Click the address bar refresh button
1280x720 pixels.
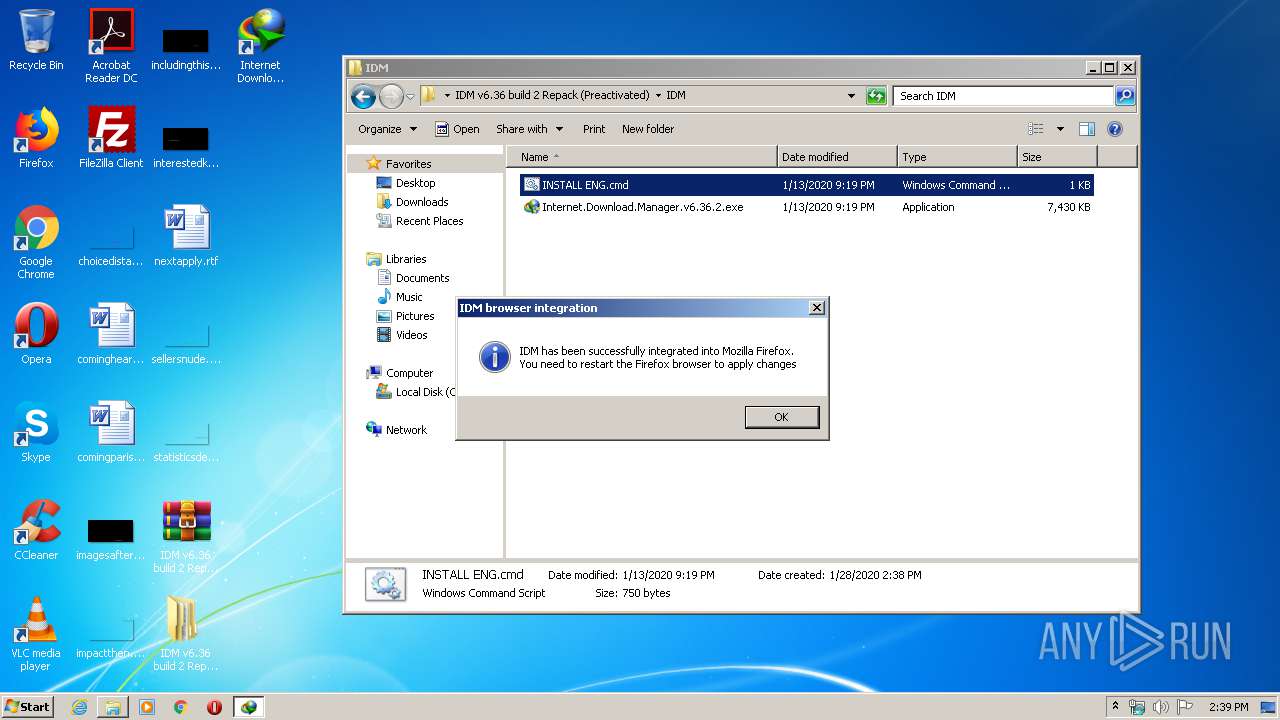876,96
